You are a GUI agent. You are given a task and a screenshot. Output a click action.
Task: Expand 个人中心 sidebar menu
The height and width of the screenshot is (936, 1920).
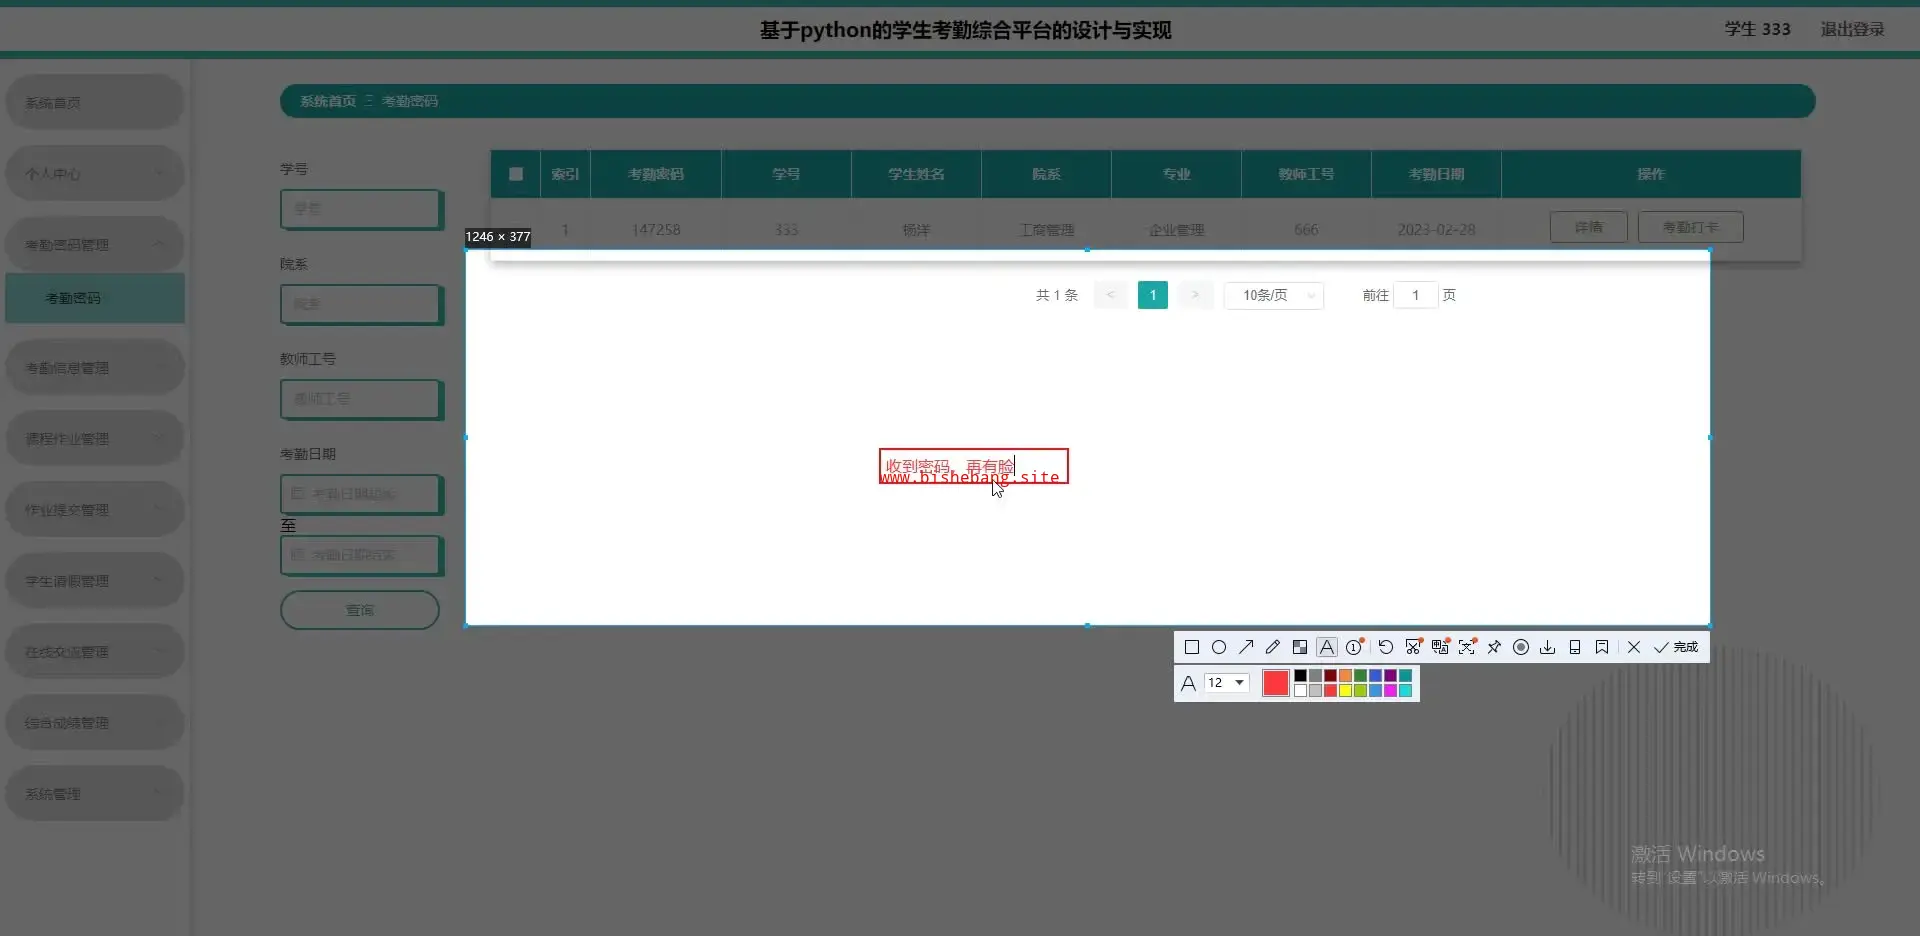point(95,173)
